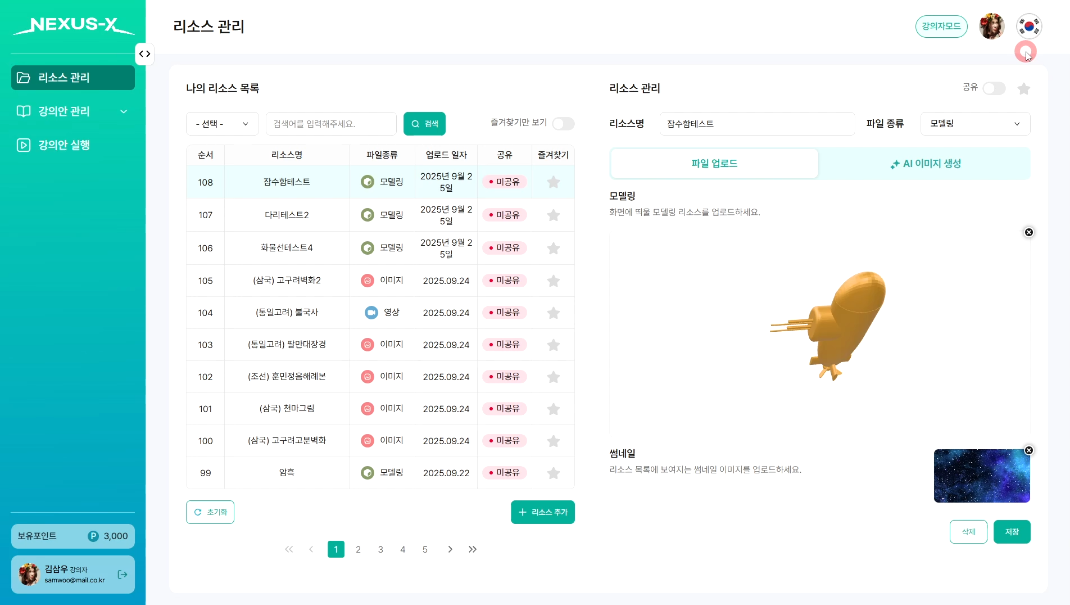Click the 리소스 추가 button
The height and width of the screenshot is (605, 1070).
click(543, 512)
